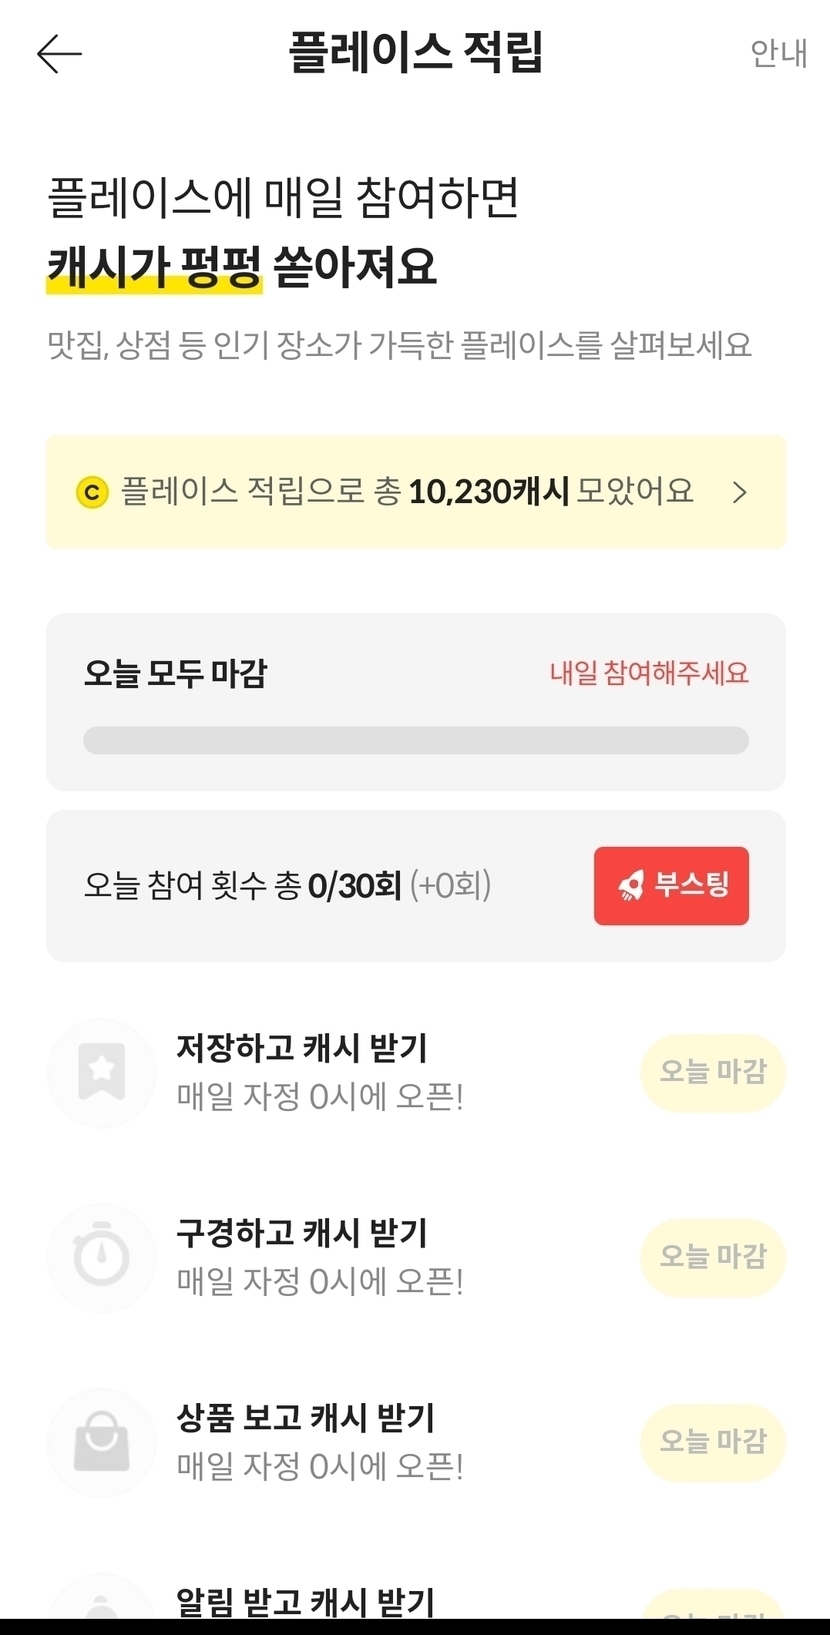830x1635 pixels.
Task: Tap the rocket icon on 부스팅
Action: (x=631, y=885)
